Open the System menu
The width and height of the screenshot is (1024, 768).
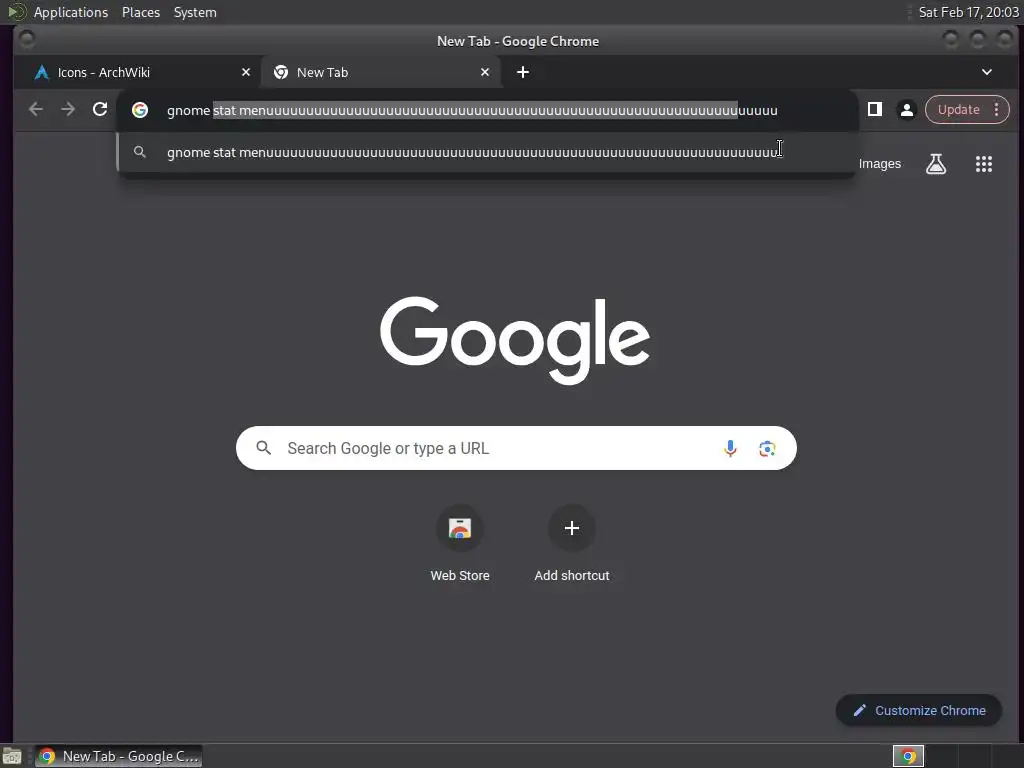195,12
